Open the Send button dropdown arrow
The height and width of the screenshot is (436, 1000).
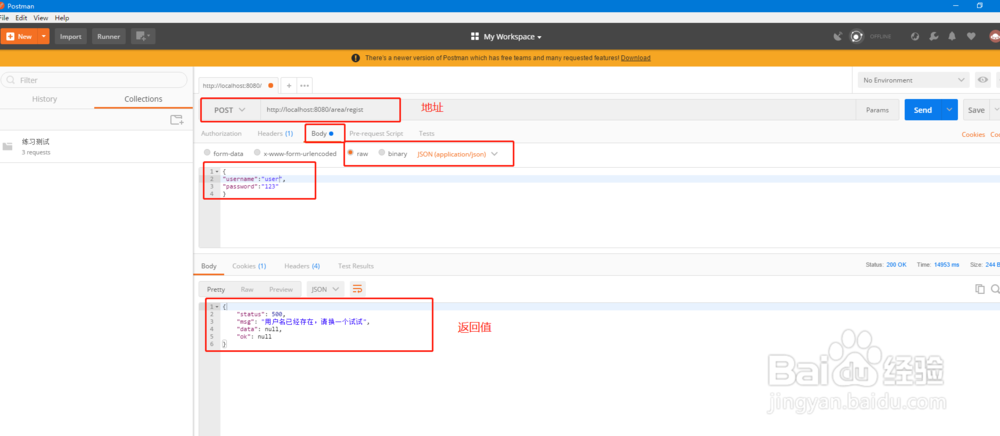[950, 110]
